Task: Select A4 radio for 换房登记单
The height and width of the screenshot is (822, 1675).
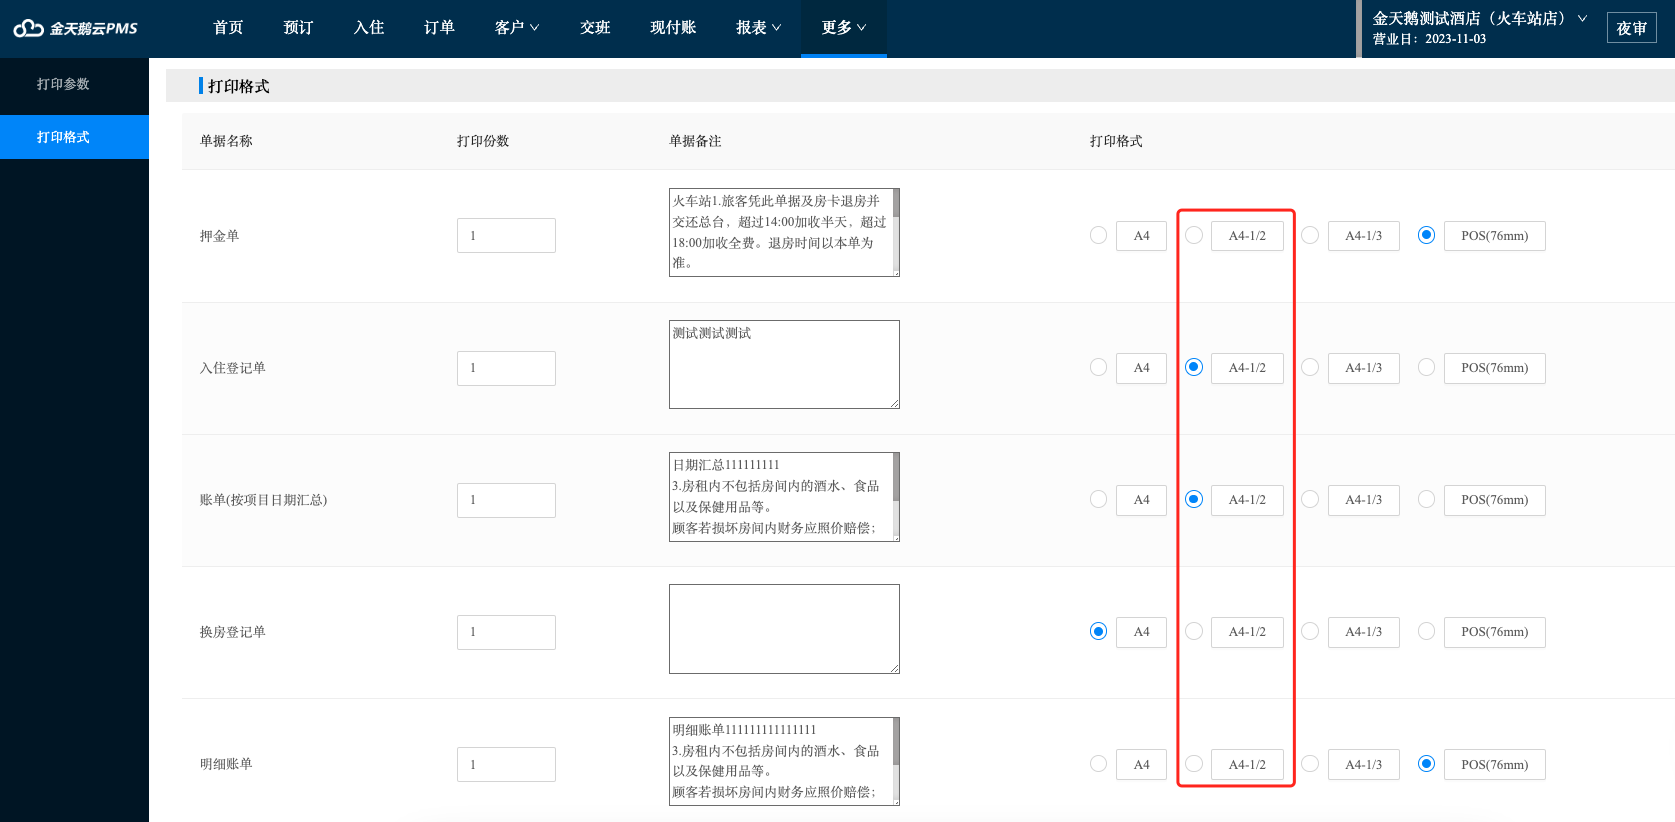Action: (1098, 631)
